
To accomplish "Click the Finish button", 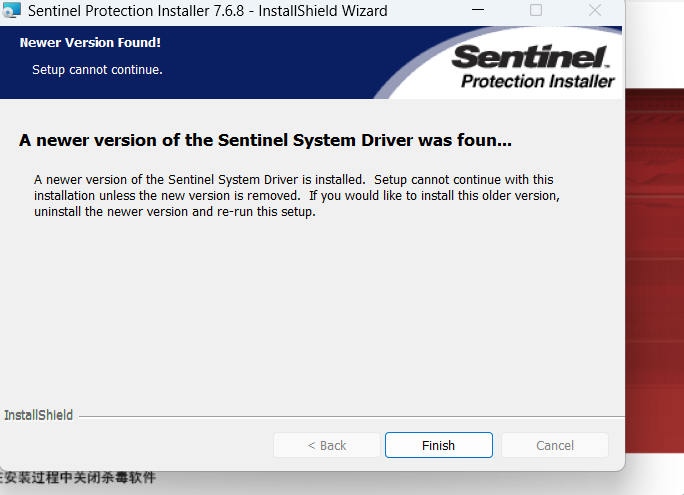I will pos(438,445).
